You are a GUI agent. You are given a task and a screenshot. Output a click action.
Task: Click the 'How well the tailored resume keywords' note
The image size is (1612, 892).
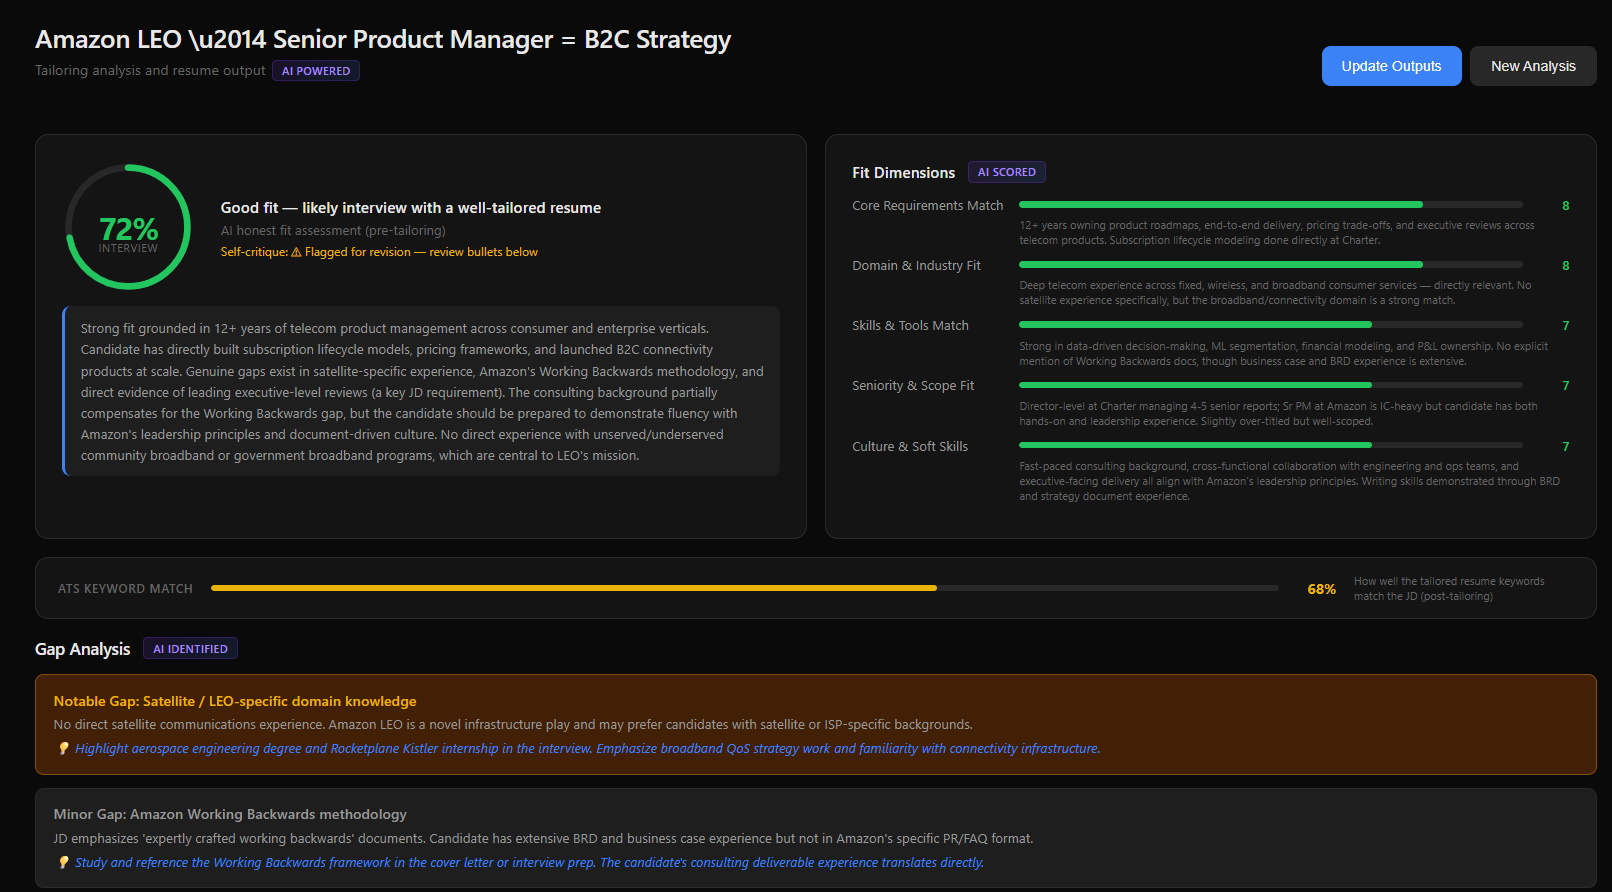1449,589
